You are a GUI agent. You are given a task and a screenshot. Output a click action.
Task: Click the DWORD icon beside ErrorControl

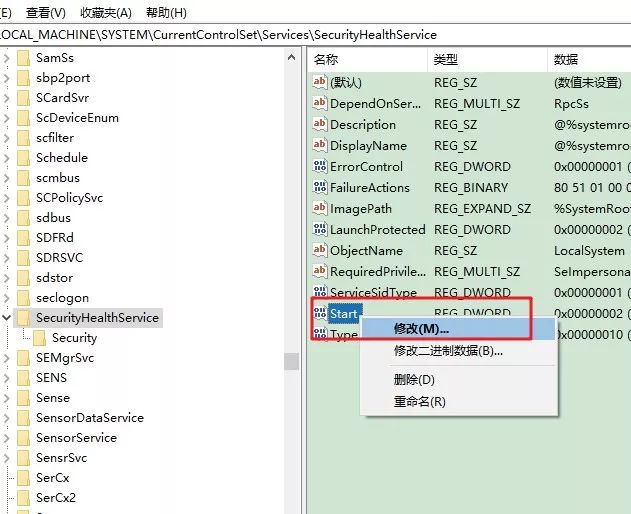[x=320, y=167]
